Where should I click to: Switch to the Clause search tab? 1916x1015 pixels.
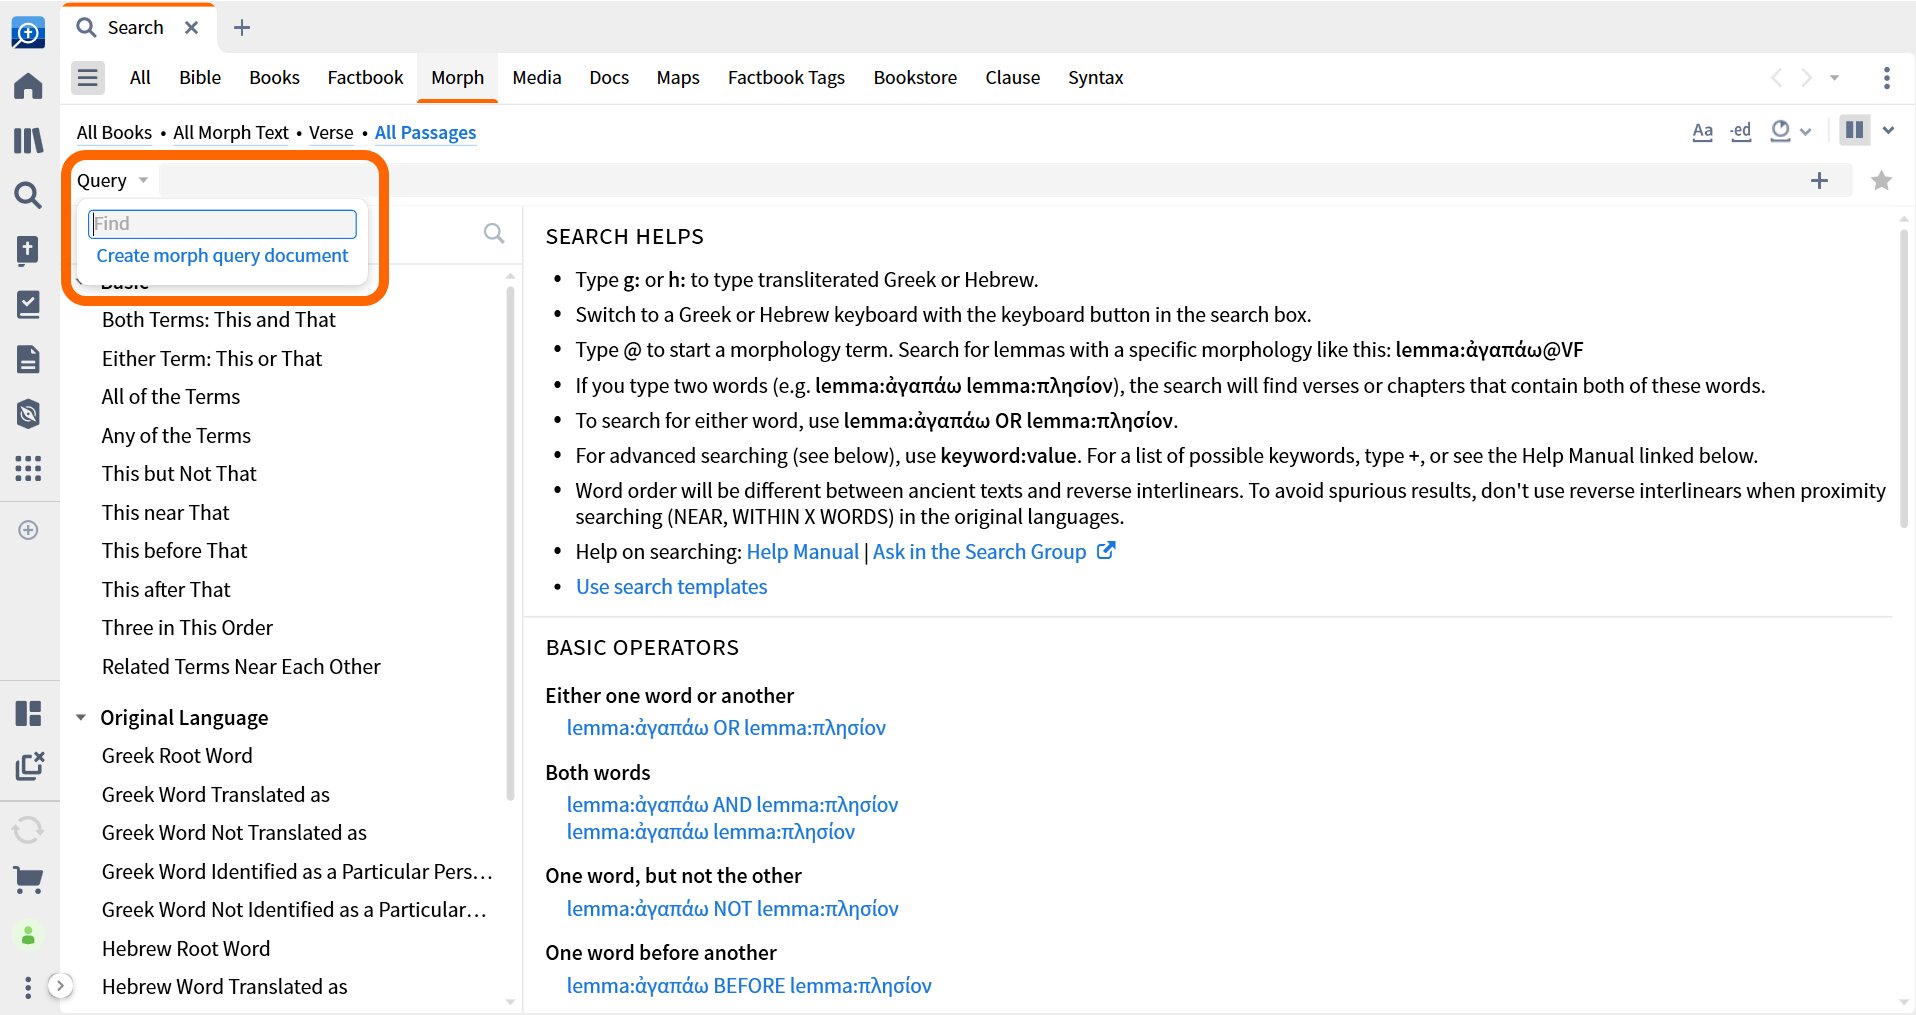click(1012, 78)
